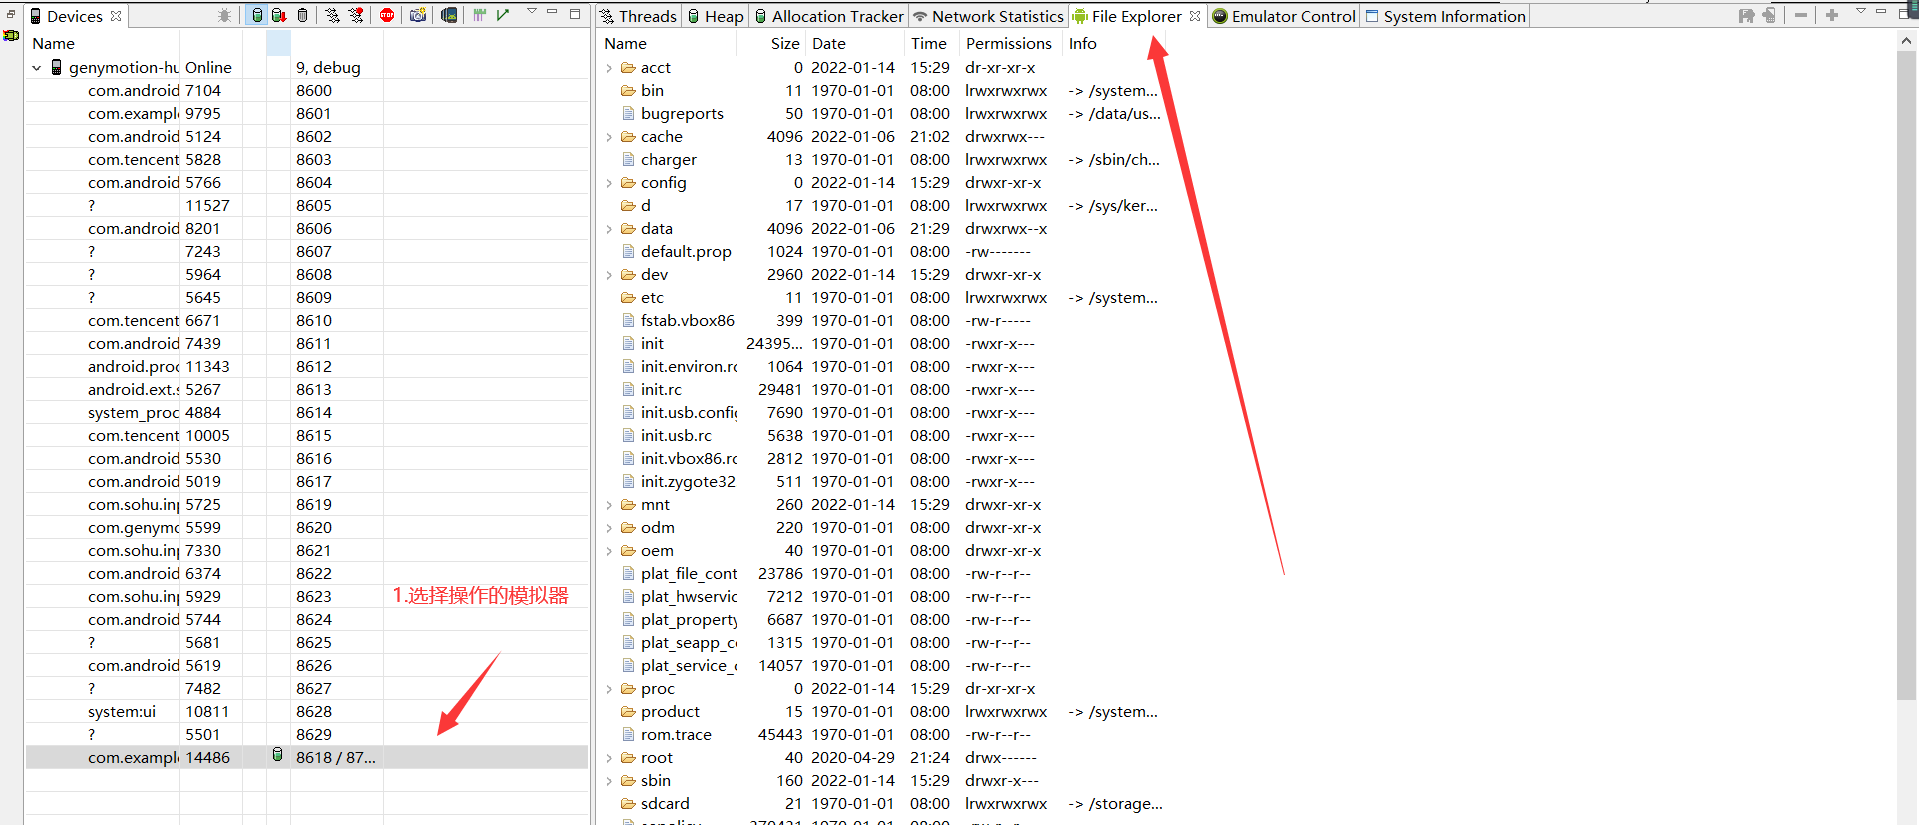1919x825 pixels.
Task: Expand the root folder
Action: point(609,758)
